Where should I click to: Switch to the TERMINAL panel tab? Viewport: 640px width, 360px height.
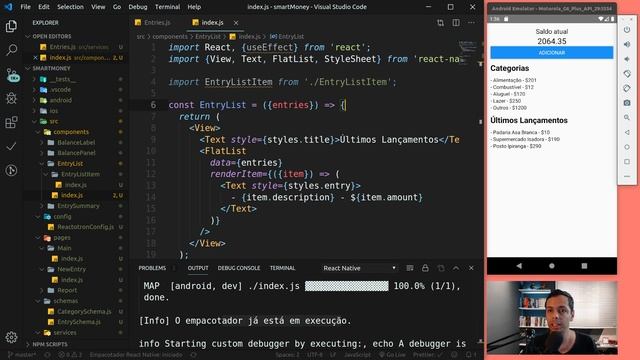[x=282, y=268]
